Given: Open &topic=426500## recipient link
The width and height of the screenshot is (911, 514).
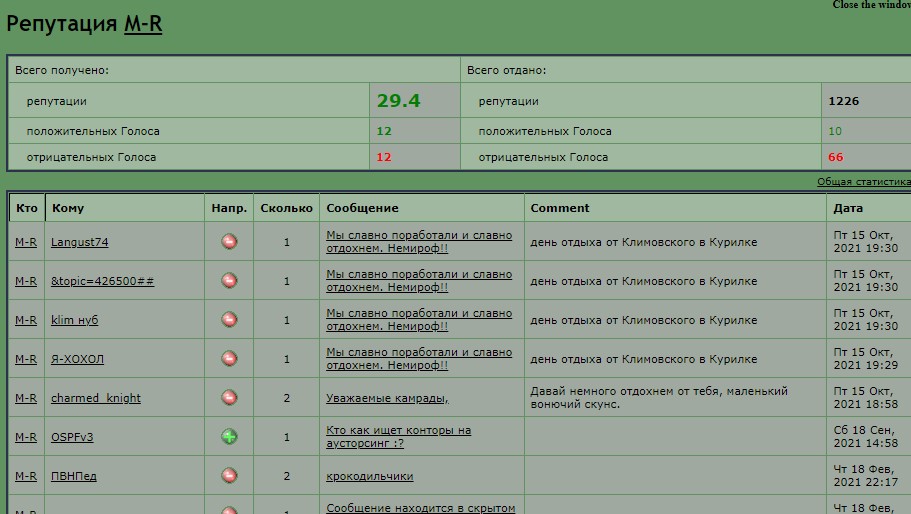Looking at the screenshot, I should pos(102,281).
